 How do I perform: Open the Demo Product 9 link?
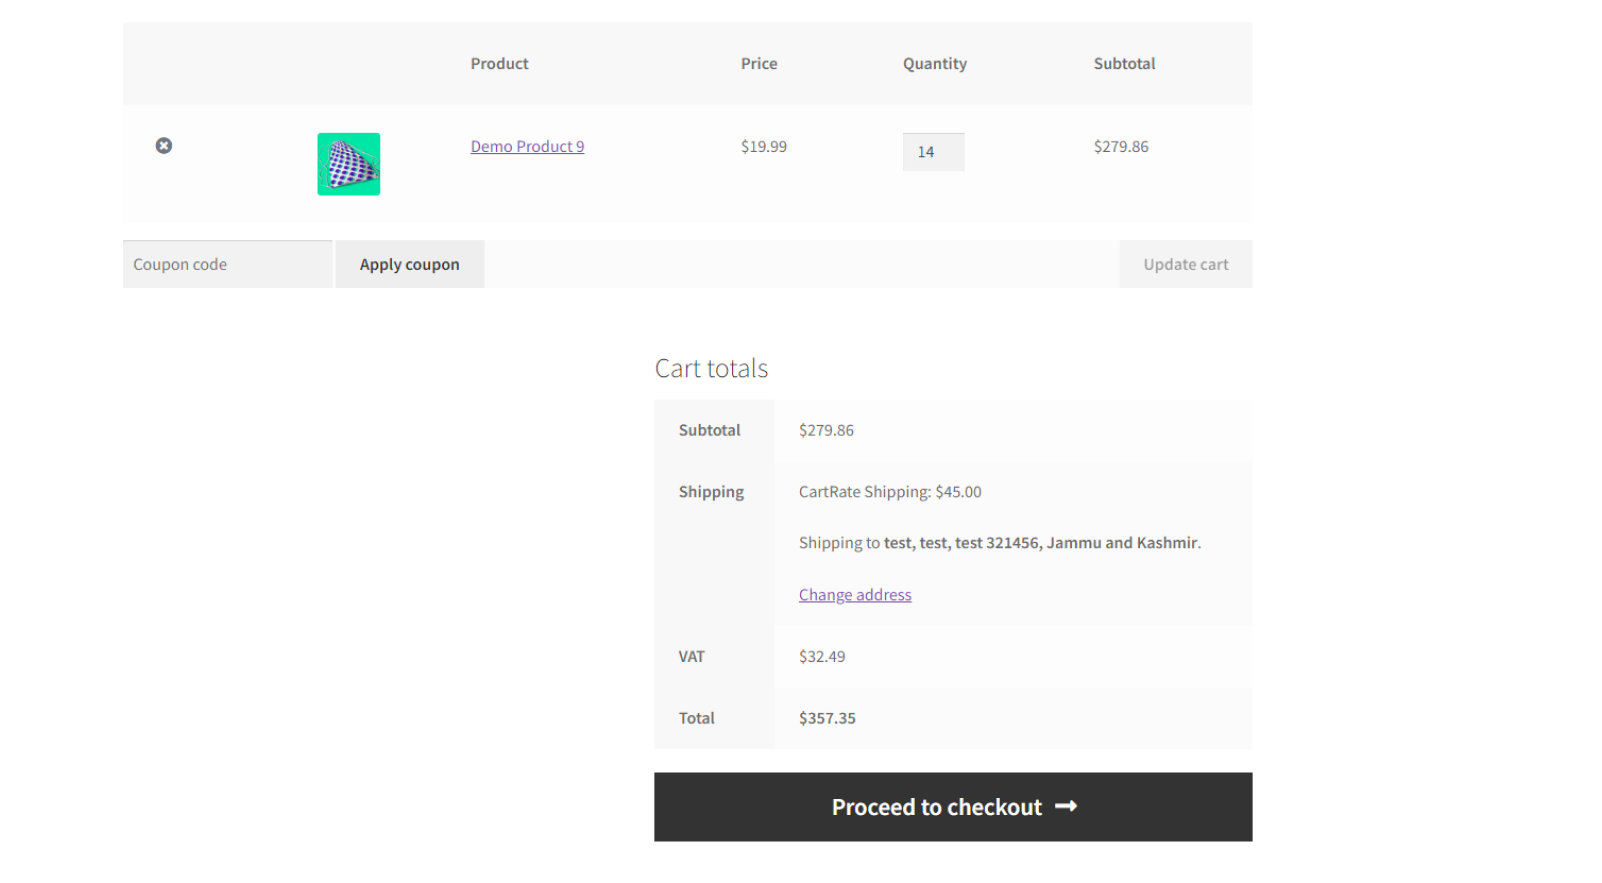coord(527,147)
